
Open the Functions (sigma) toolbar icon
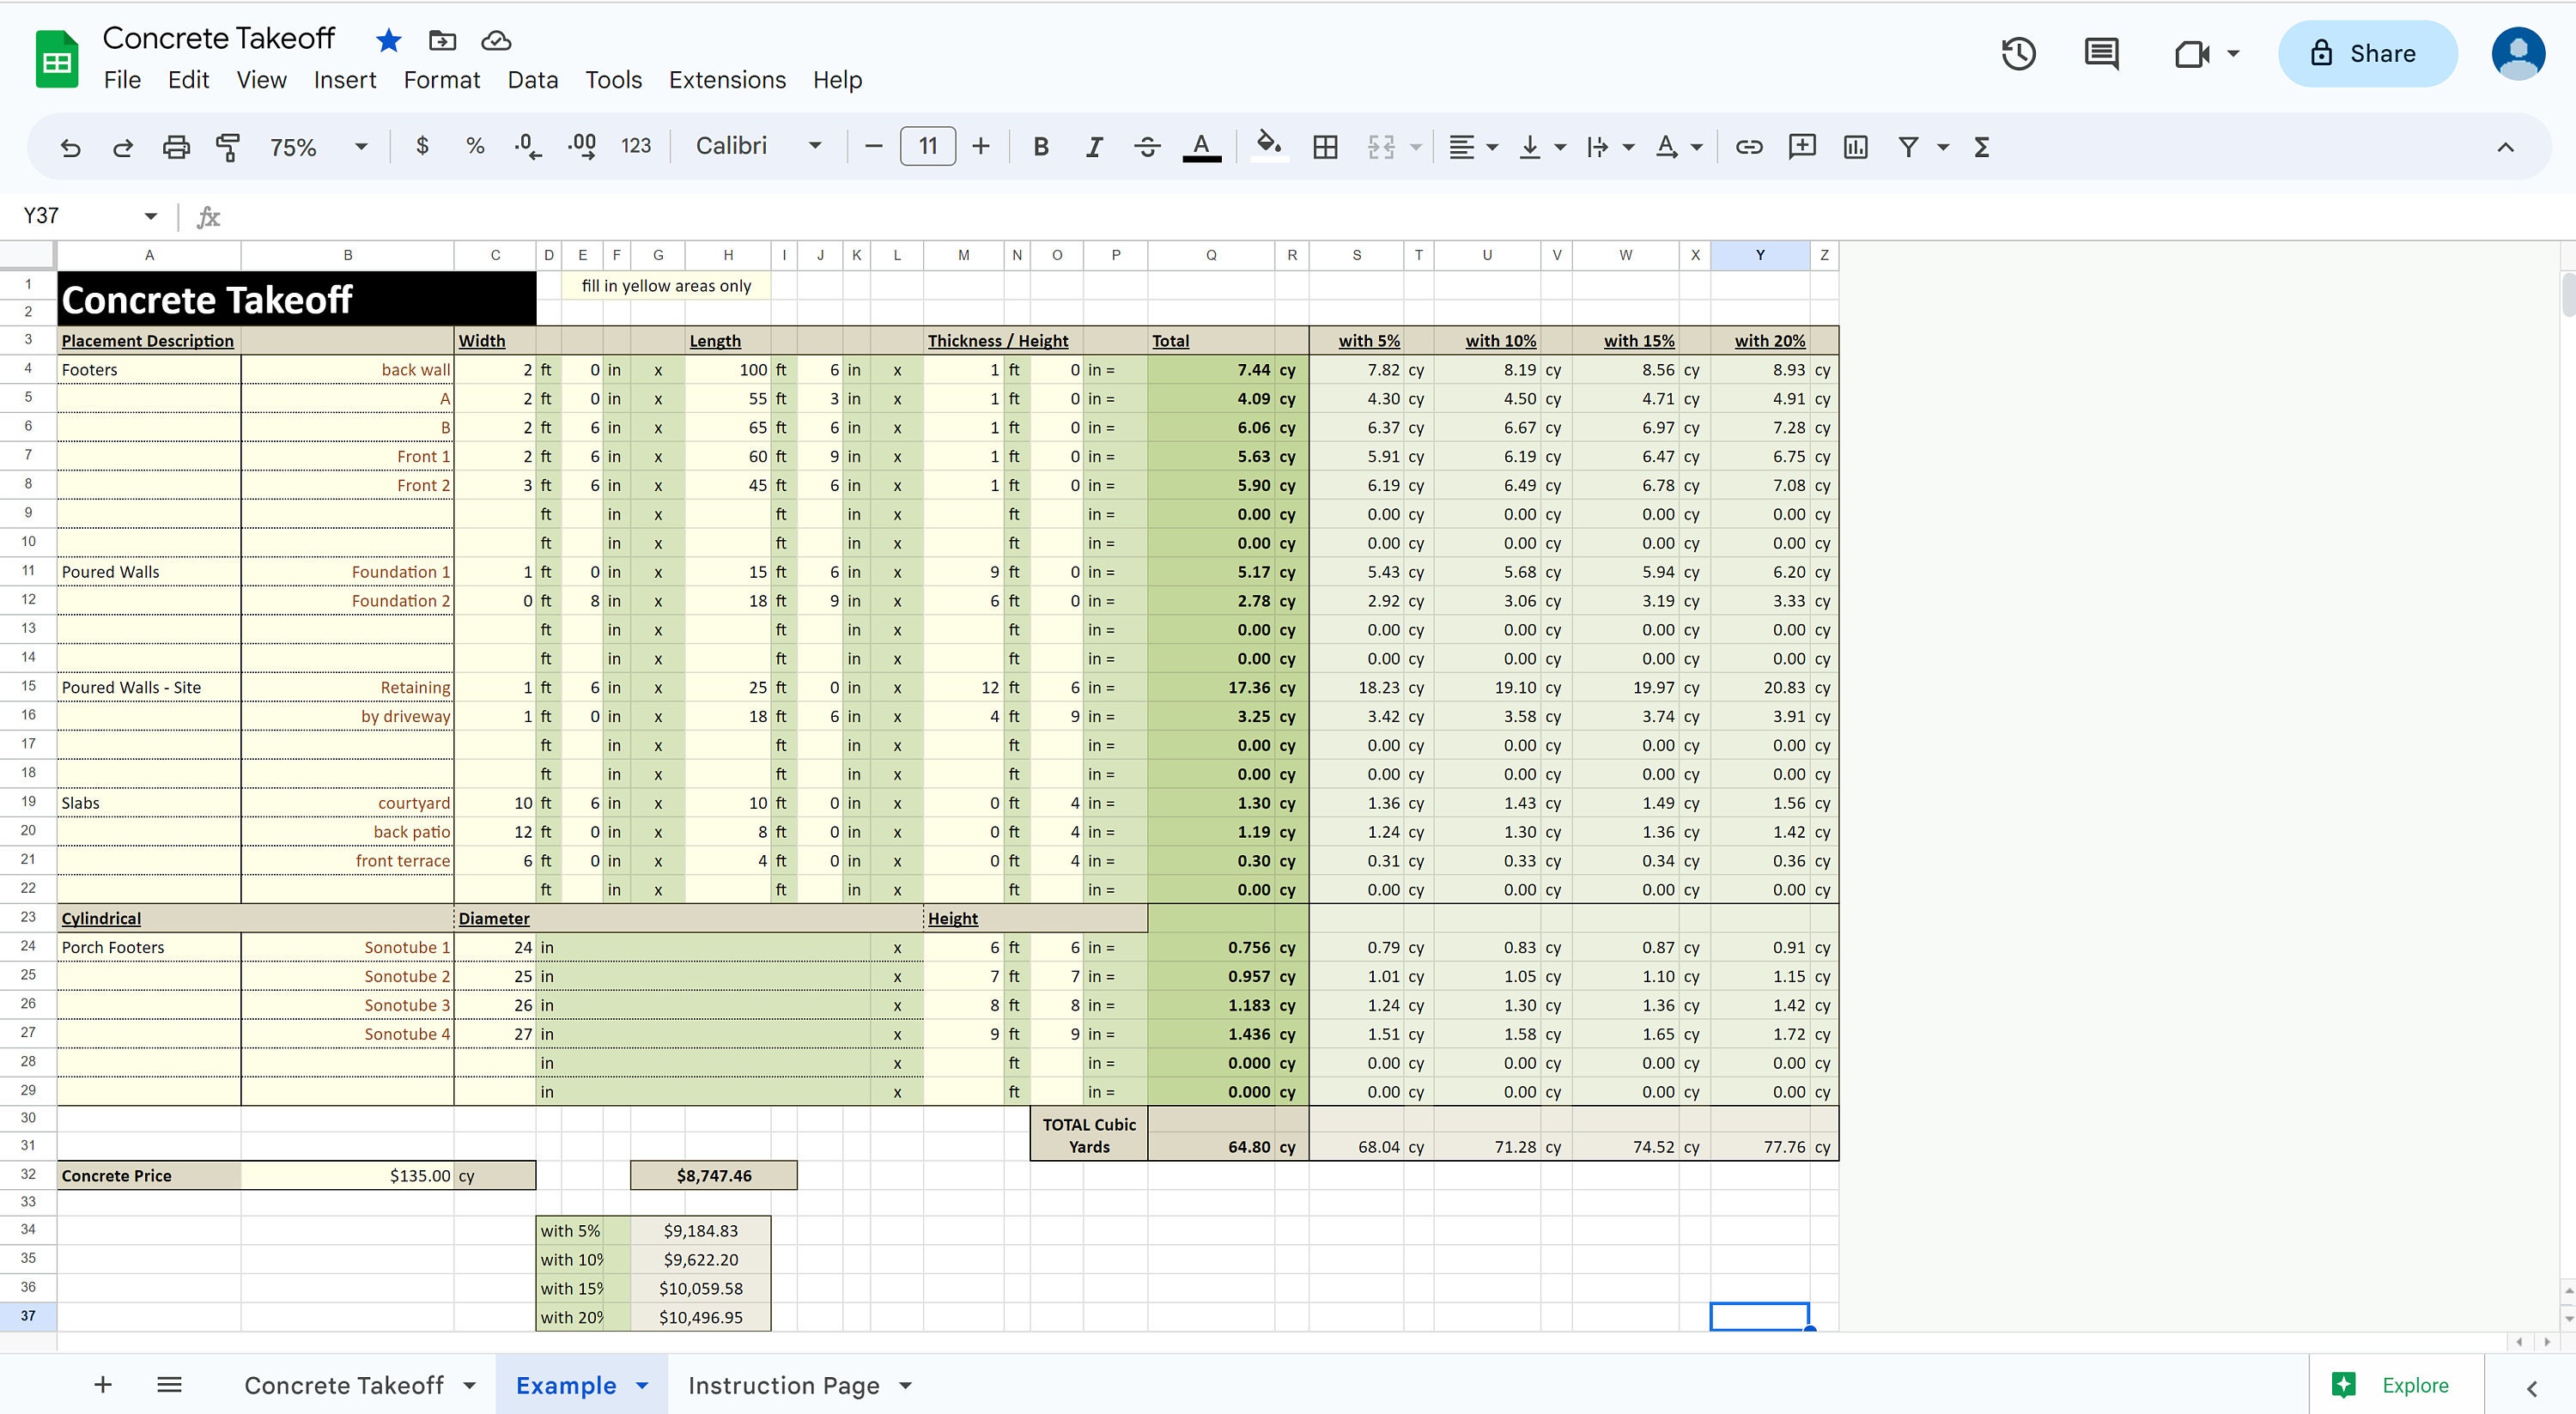[x=1981, y=147]
